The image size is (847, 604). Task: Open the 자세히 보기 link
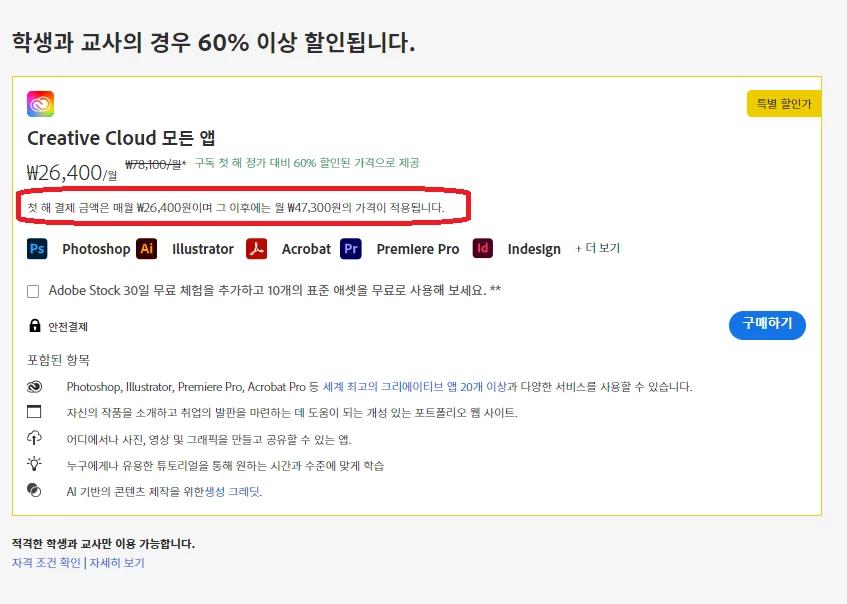pyautogui.click(x=117, y=562)
